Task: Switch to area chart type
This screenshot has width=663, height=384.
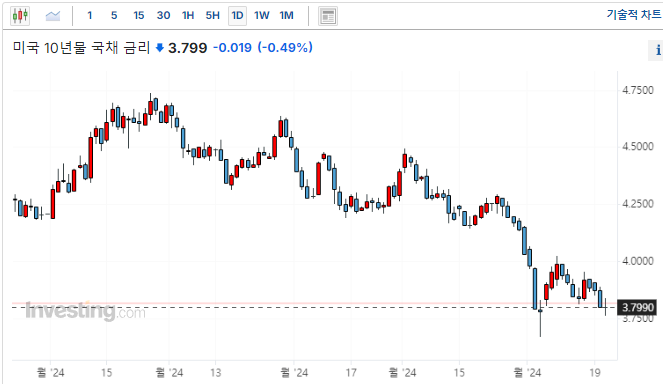Action: 53,16
